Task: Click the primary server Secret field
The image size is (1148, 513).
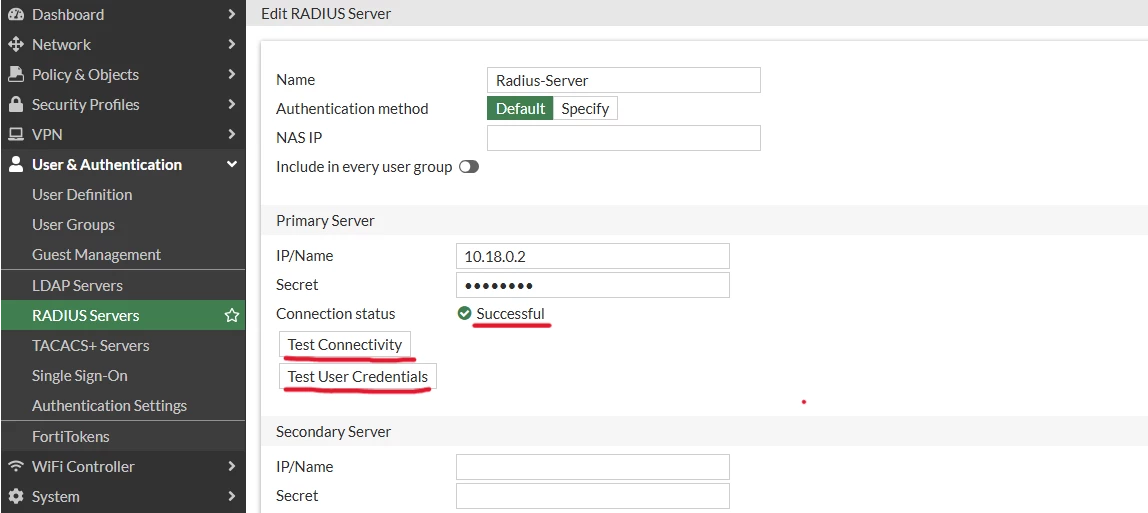Action: (x=592, y=285)
